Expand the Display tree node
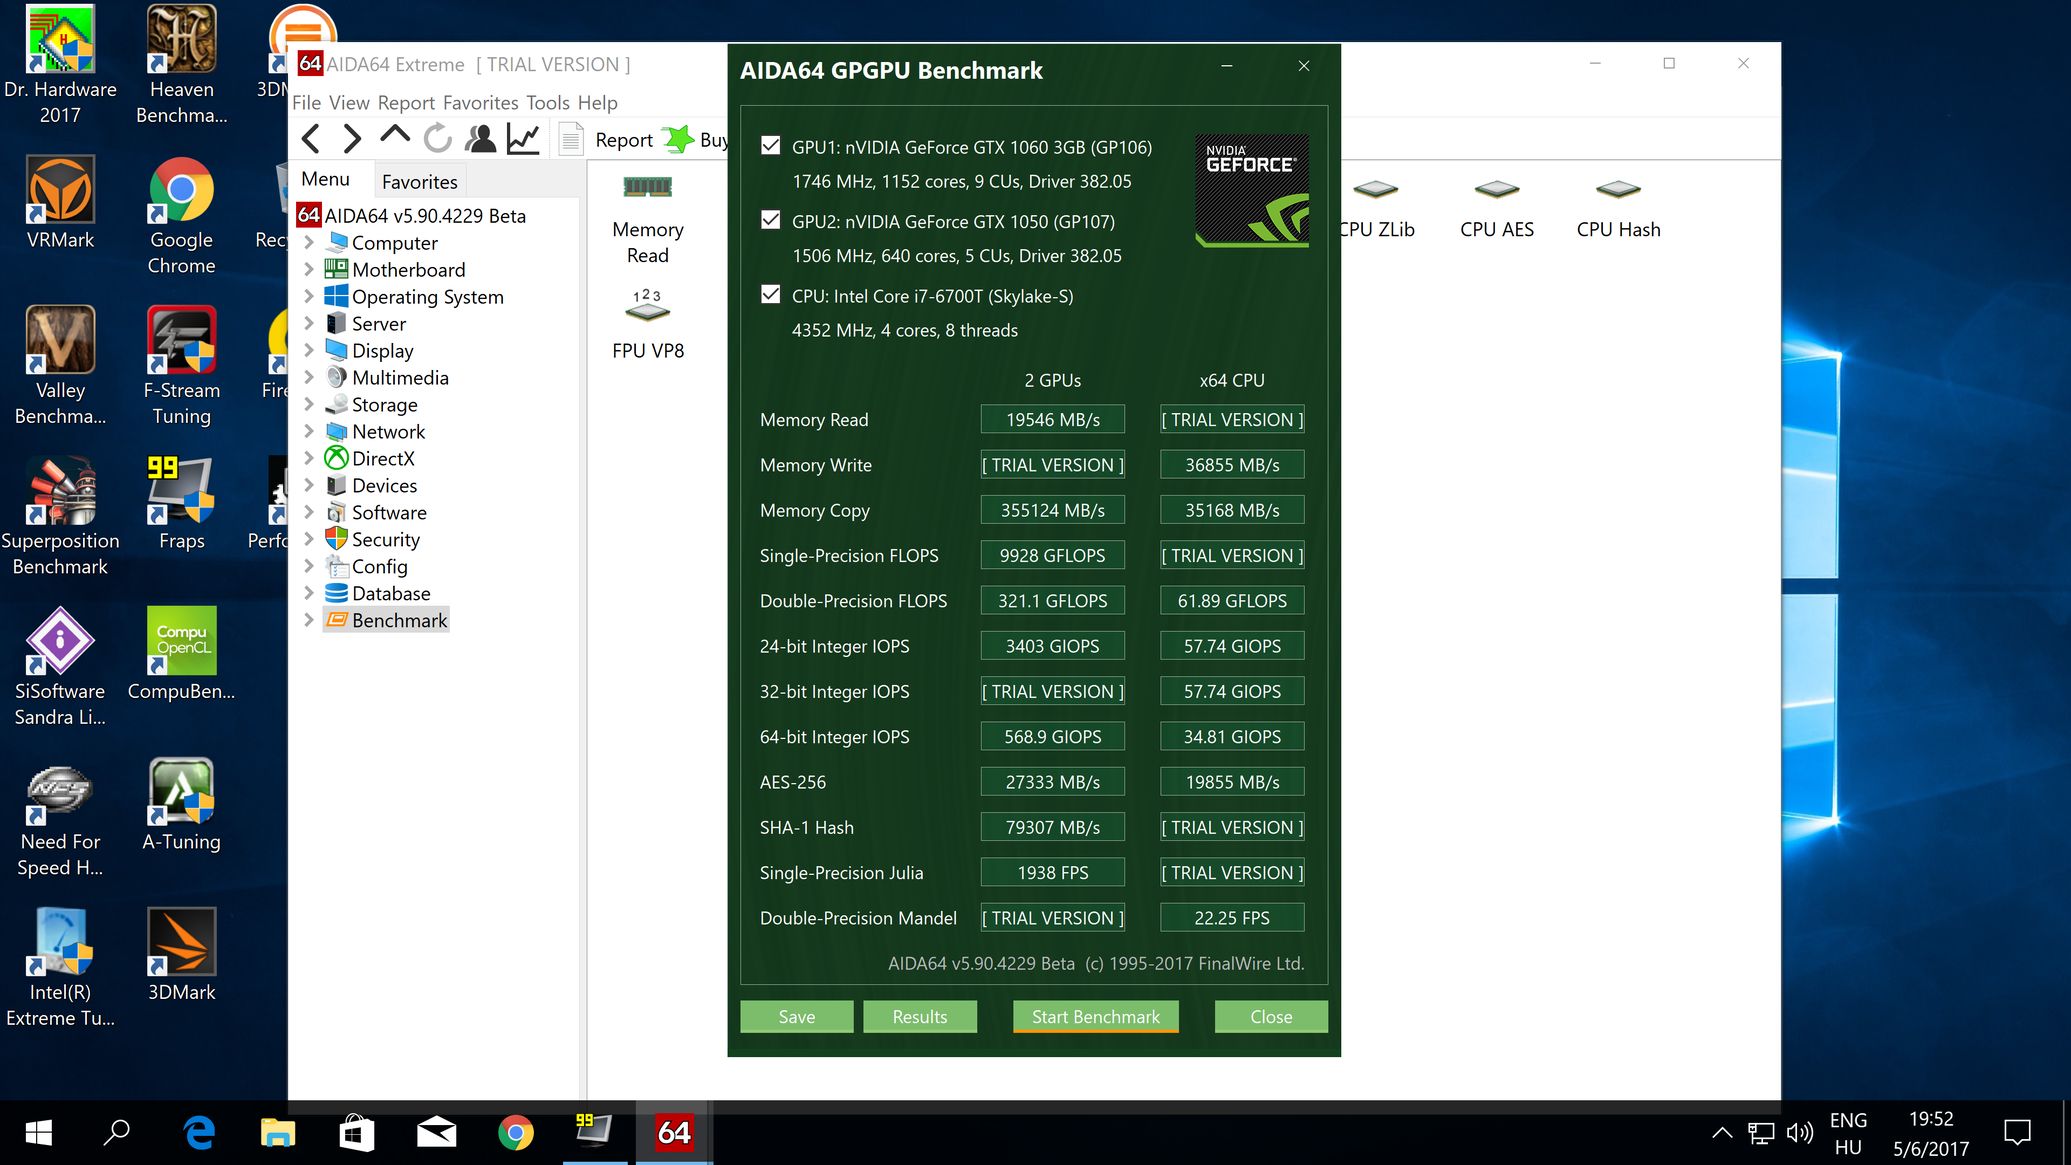Screen dimensions: 2071x1165 [309, 350]
